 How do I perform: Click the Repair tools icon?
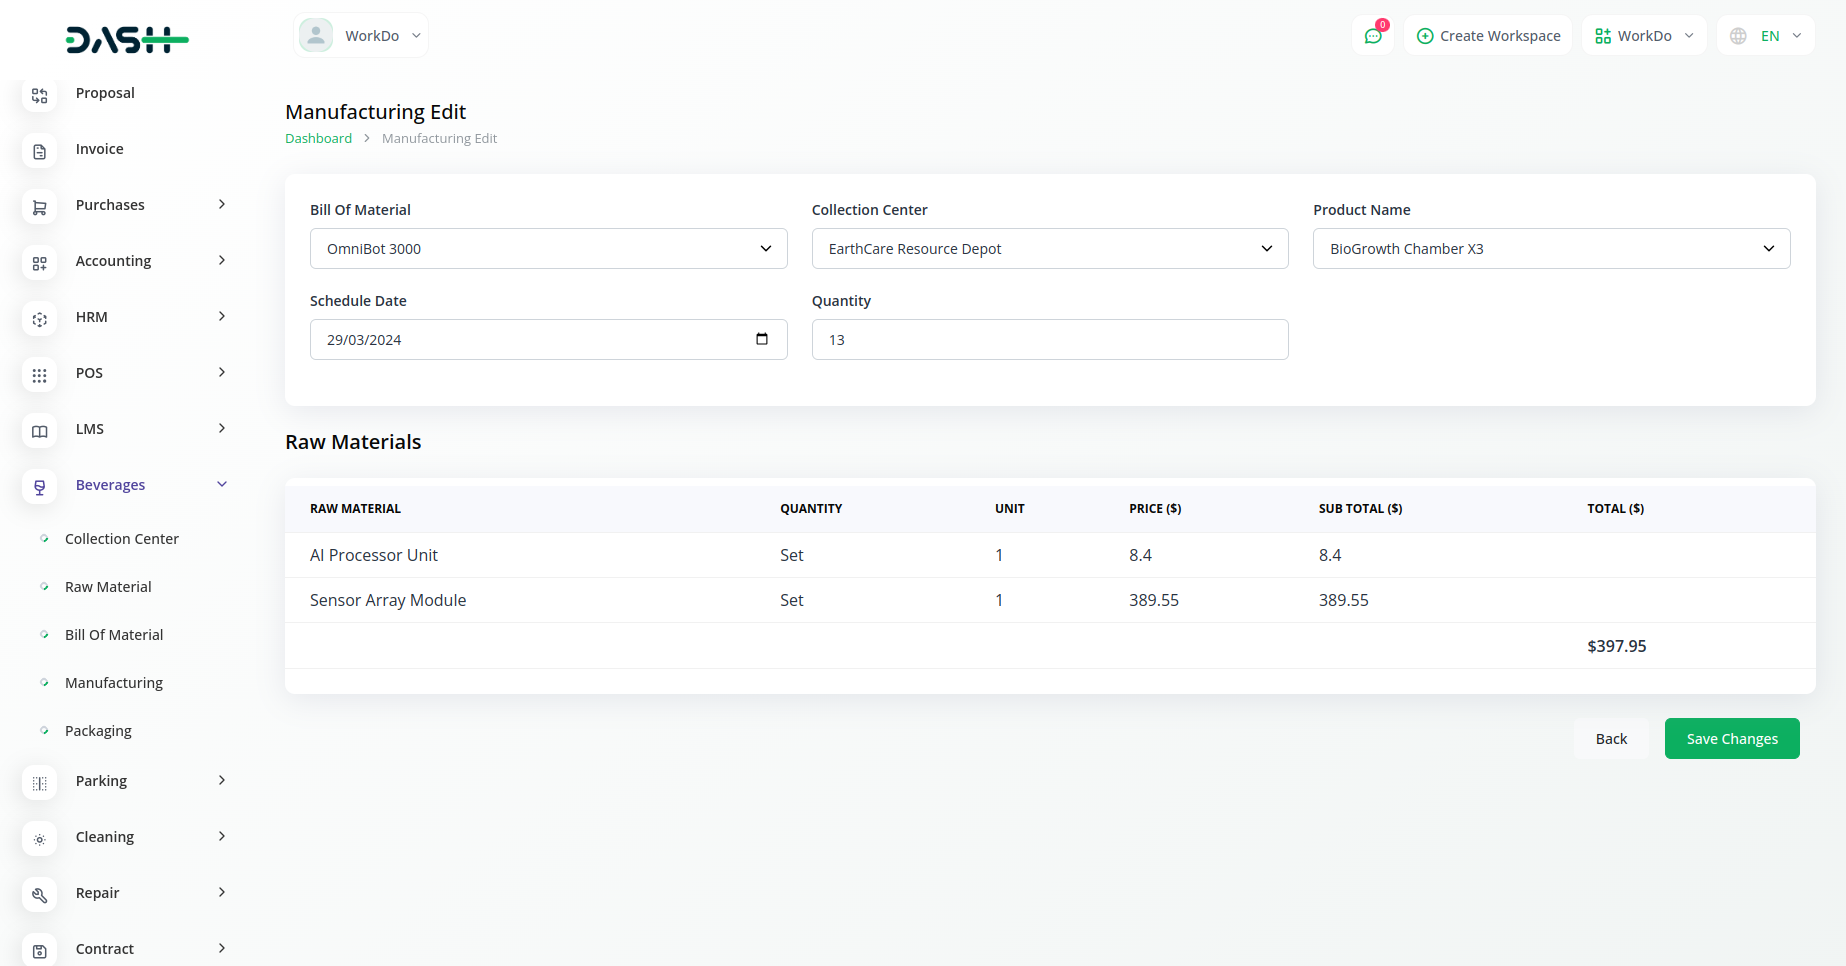(40, 895)
